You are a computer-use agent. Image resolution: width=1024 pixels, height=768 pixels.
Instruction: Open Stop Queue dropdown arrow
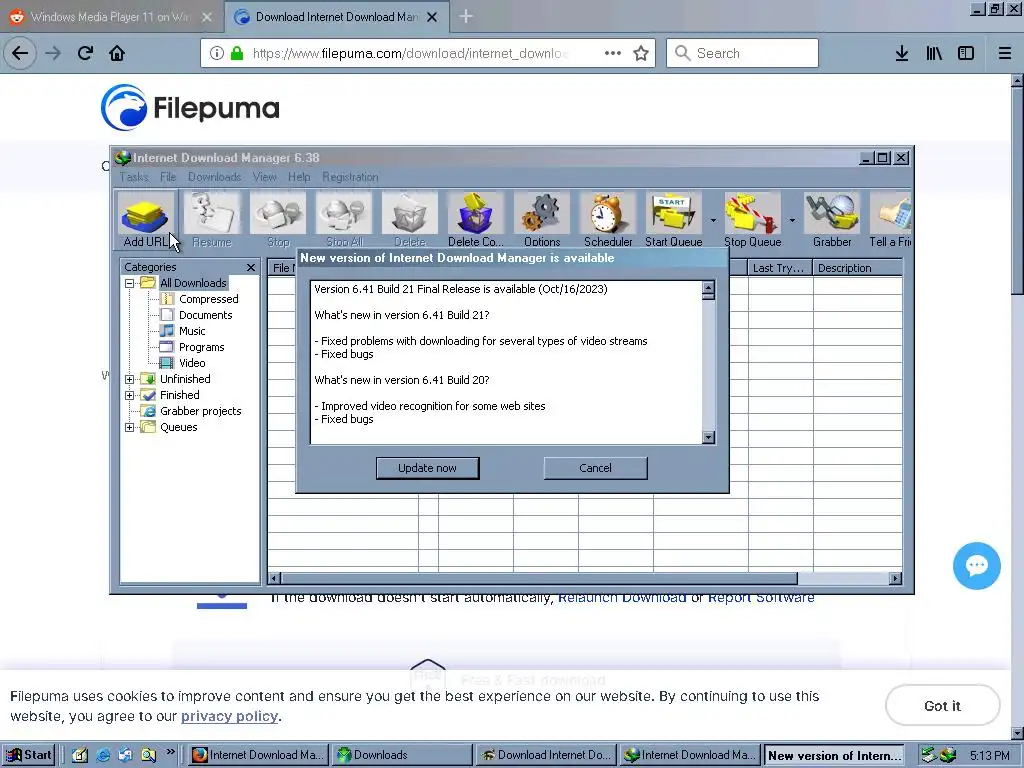click(x=792, y=220)
